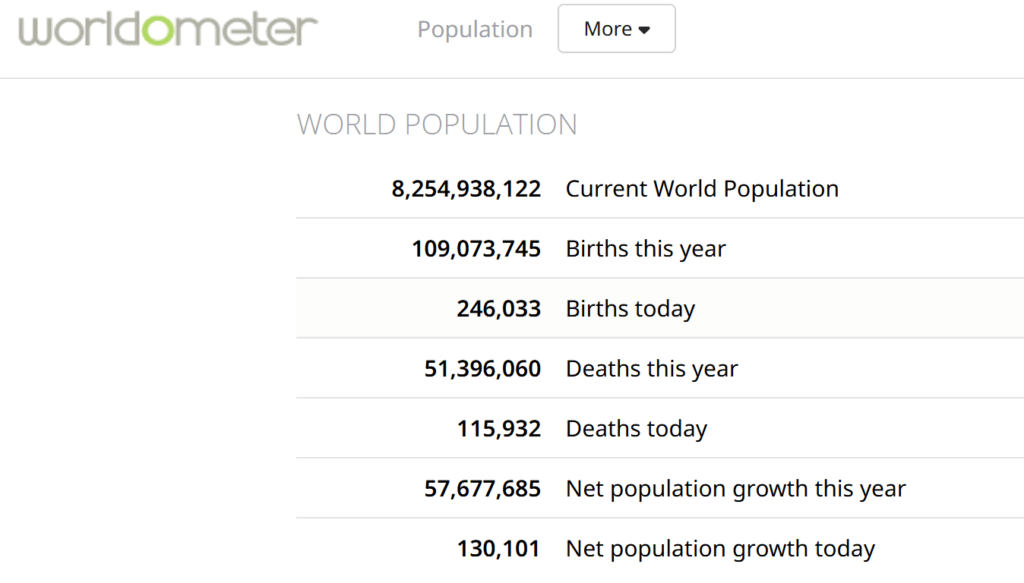Screen dimensions: 1024x583
Task: Click the Net population growth this year label
Action: coord(737,488)
